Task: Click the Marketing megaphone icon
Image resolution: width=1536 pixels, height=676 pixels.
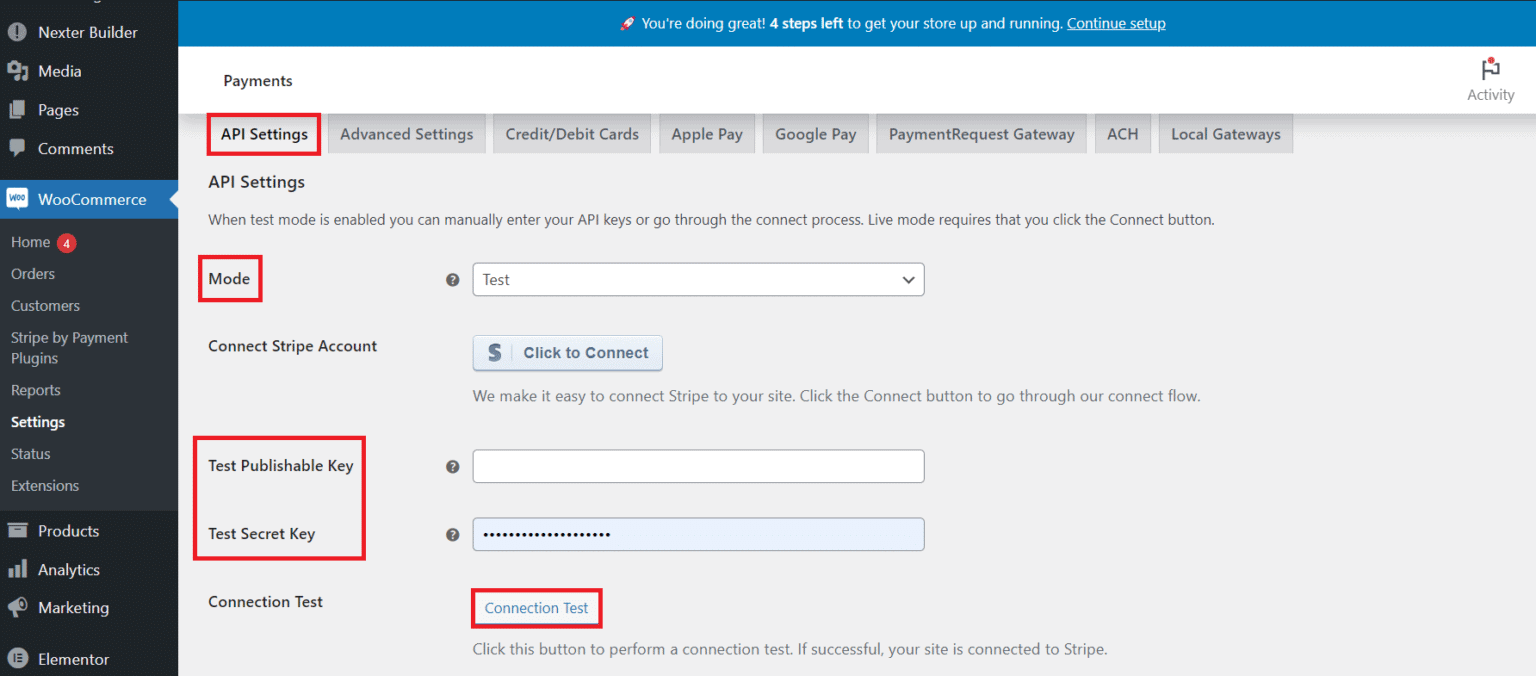Action: tap(17, 608)
